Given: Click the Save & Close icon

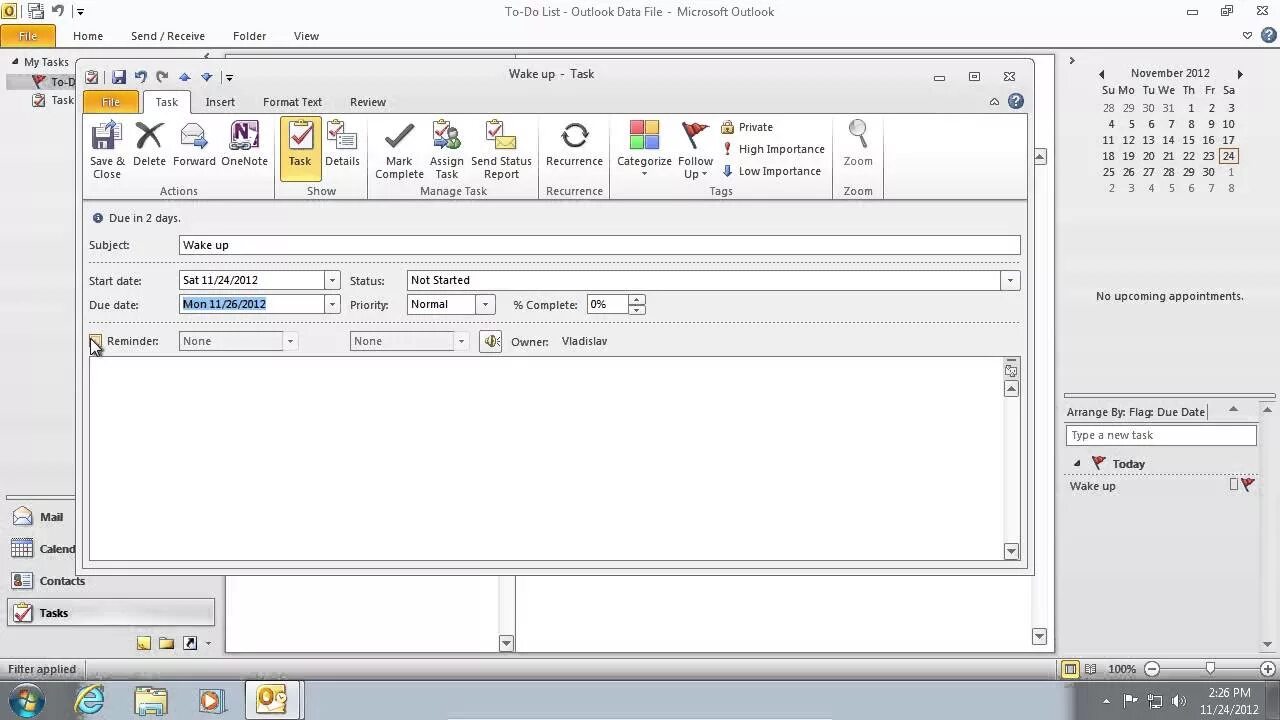Looking at the screenshot, I should [x=107, y=149].
